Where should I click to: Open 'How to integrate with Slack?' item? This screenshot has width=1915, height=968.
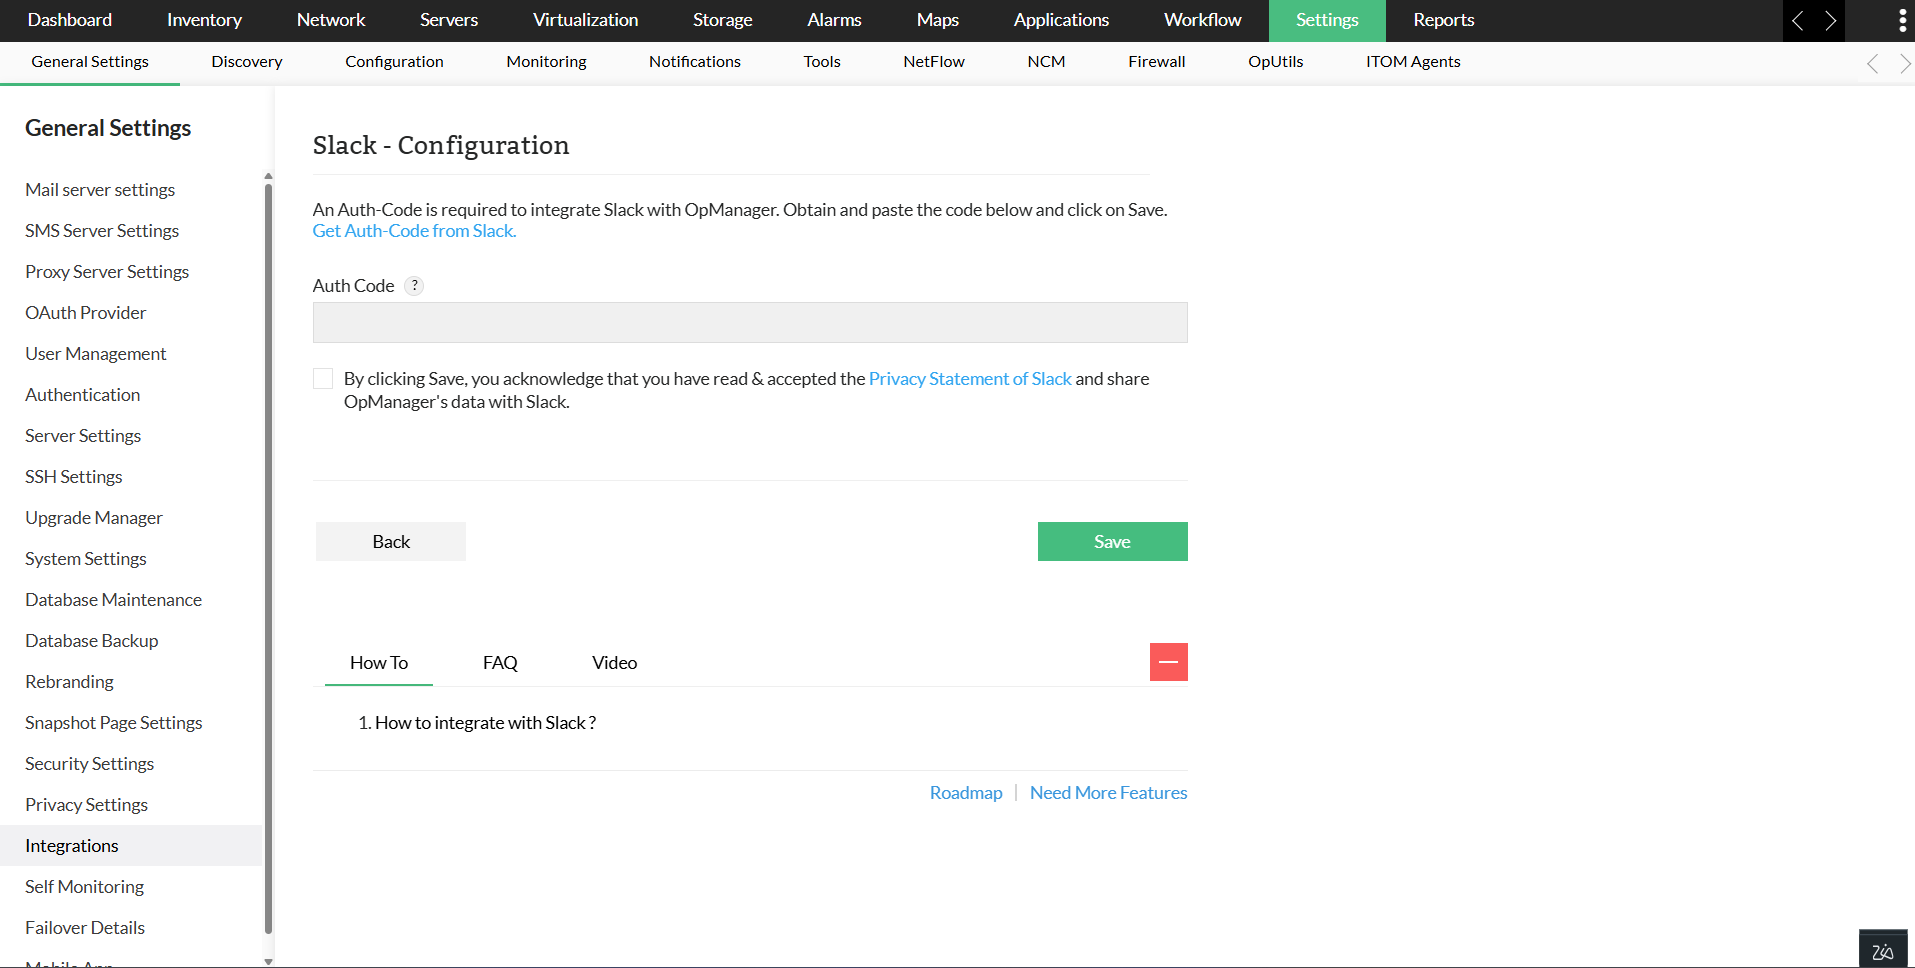(485, 723)
